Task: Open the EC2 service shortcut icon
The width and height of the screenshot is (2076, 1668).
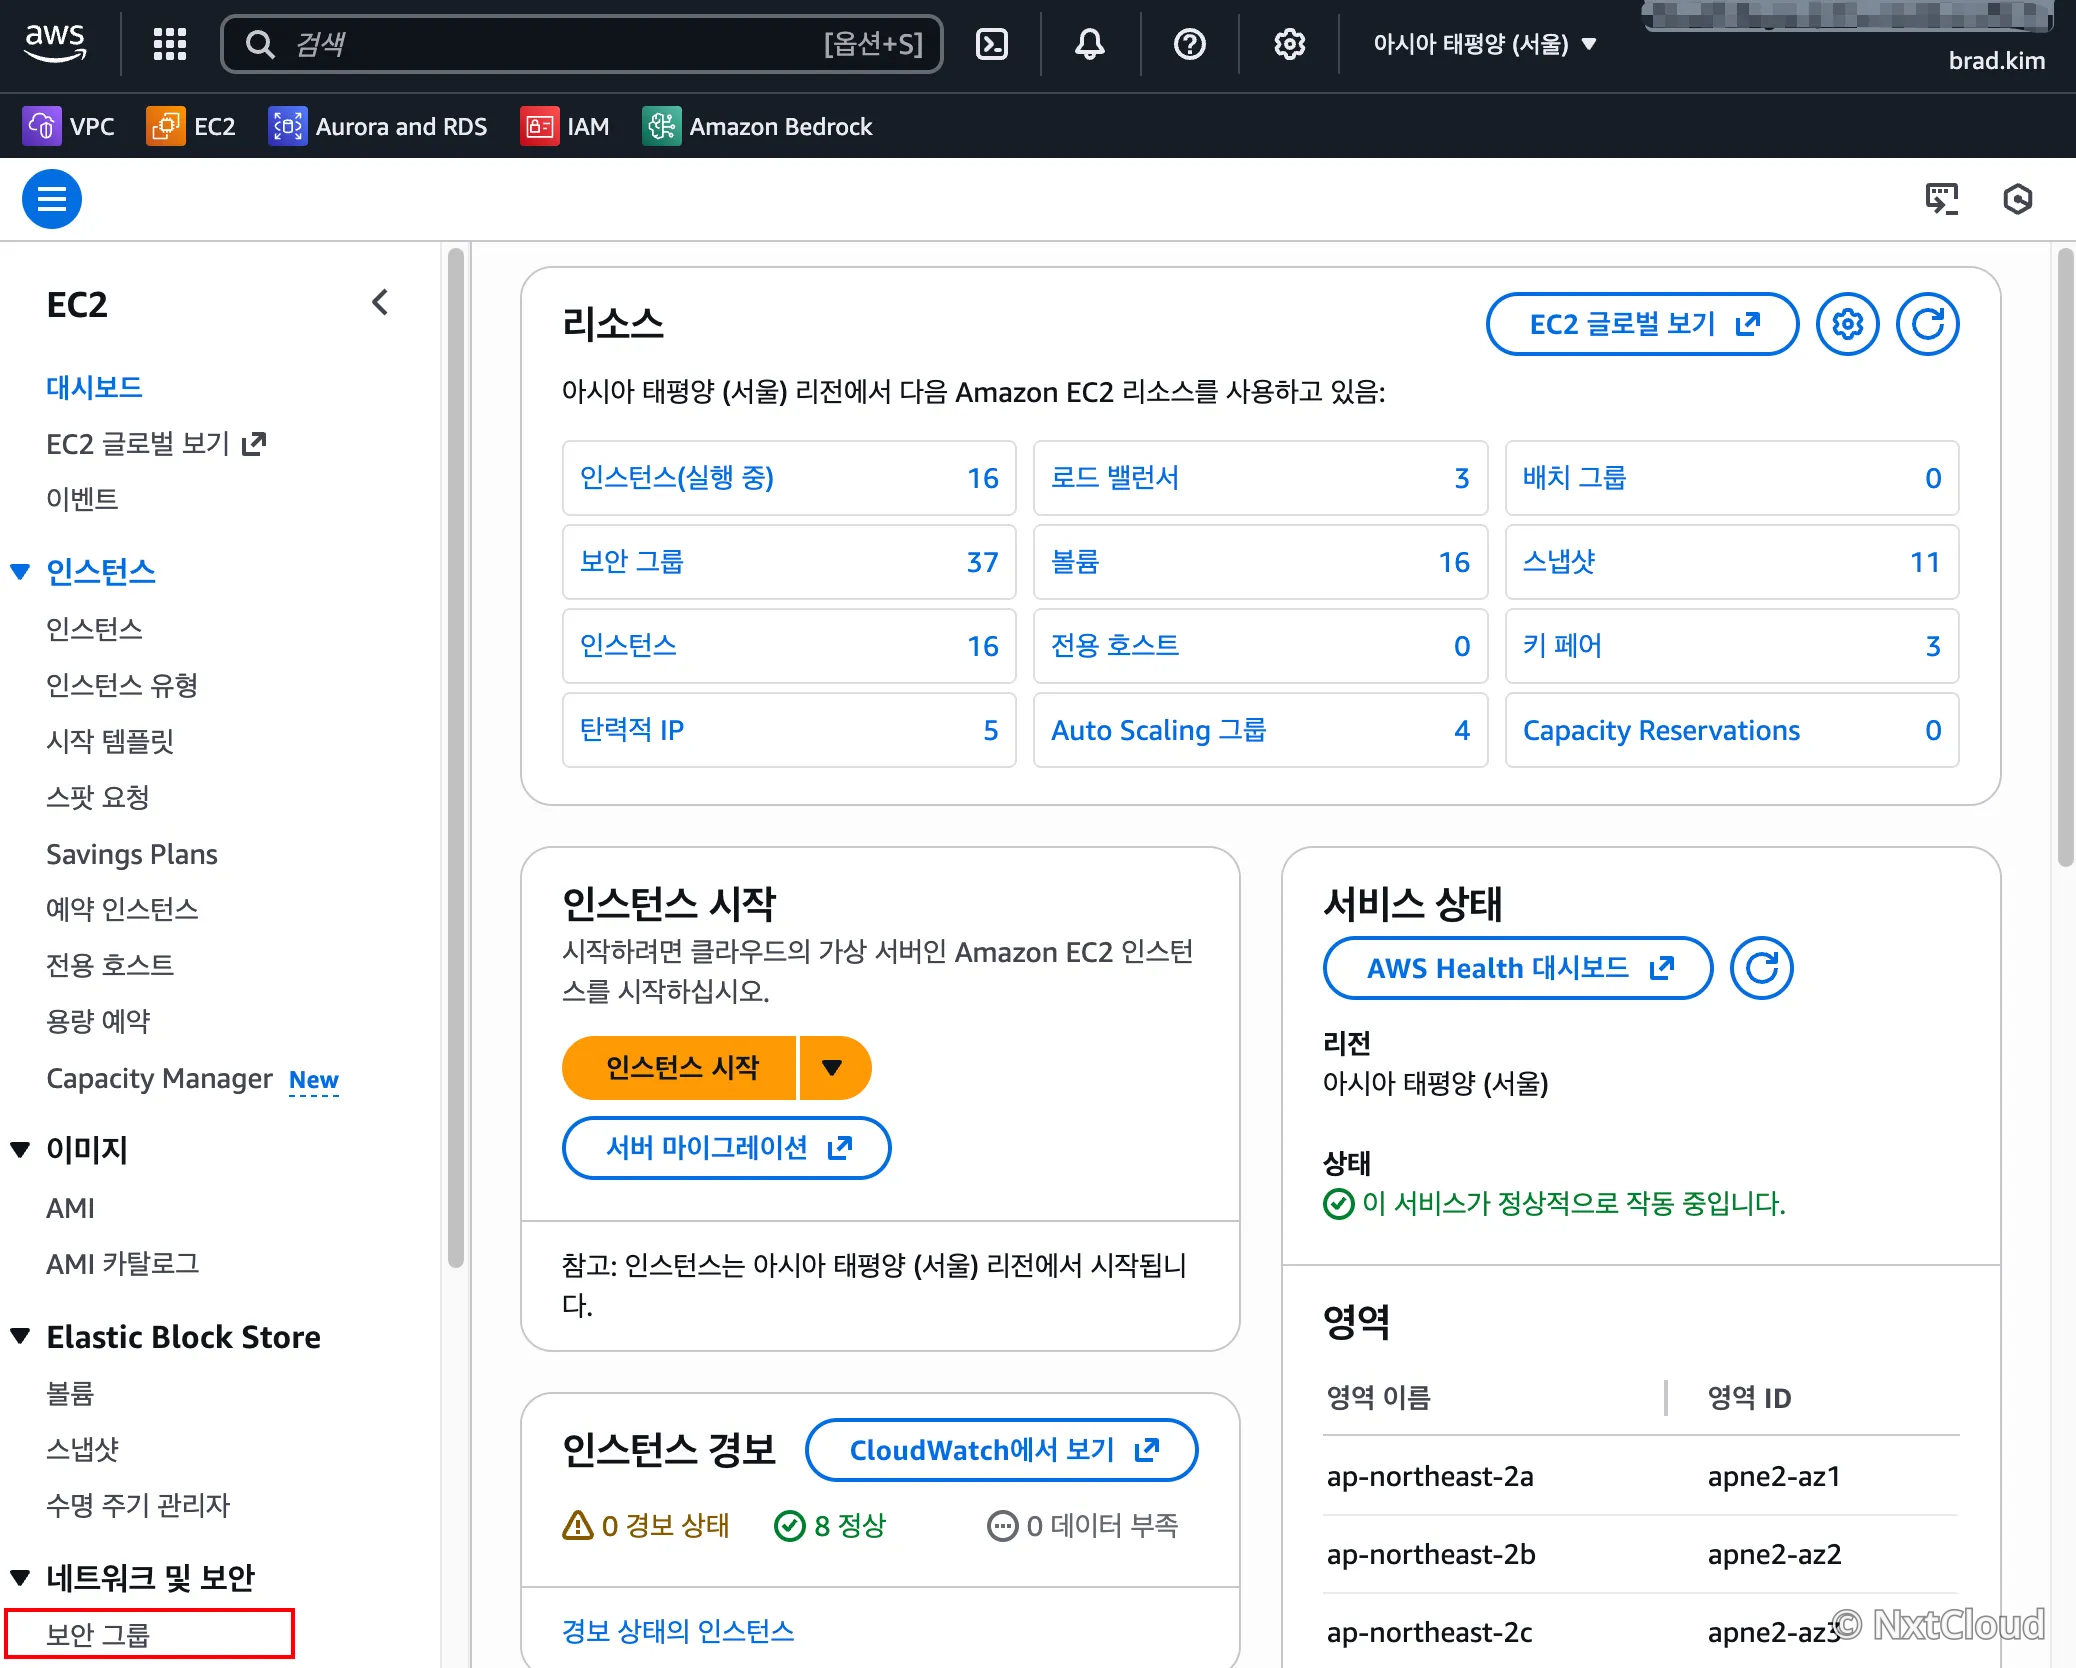Action: 166,126
